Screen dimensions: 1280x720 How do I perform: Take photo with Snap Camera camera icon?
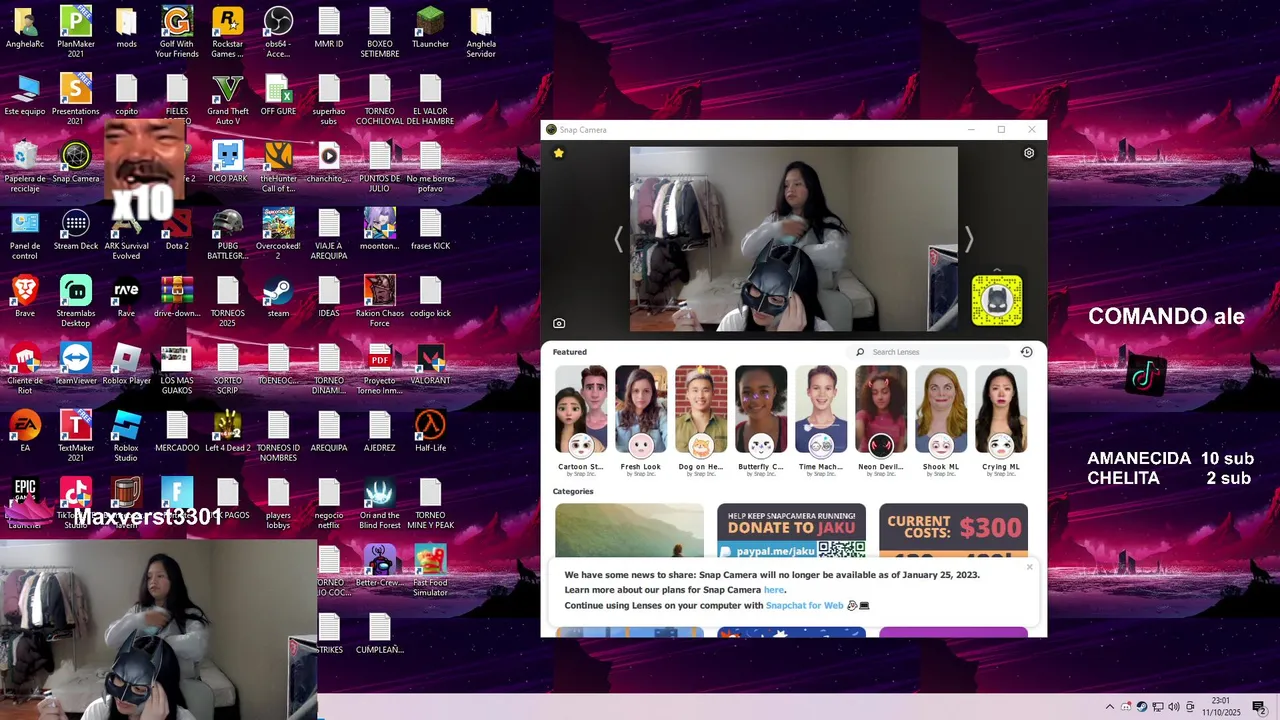click(559, 324)
